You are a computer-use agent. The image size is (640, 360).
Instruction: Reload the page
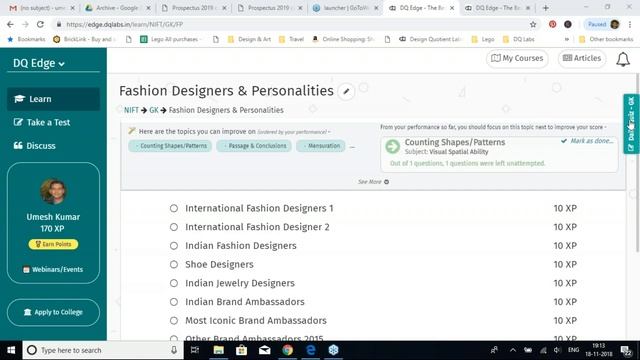(40, 24)
